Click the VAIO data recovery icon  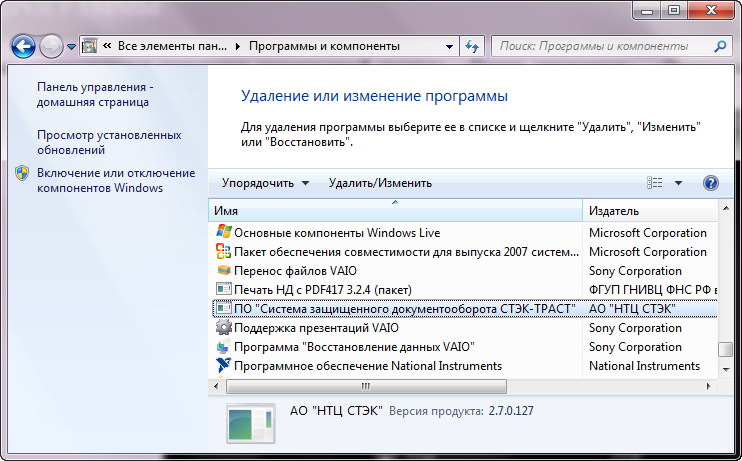click(224, 346)
